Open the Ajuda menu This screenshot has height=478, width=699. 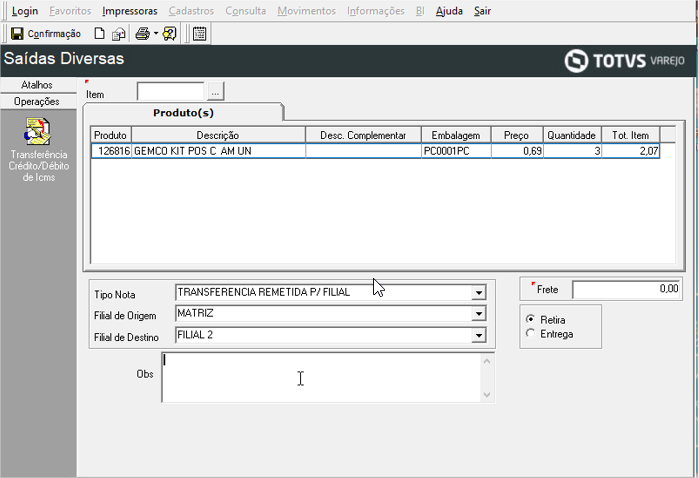click(449, 11)
